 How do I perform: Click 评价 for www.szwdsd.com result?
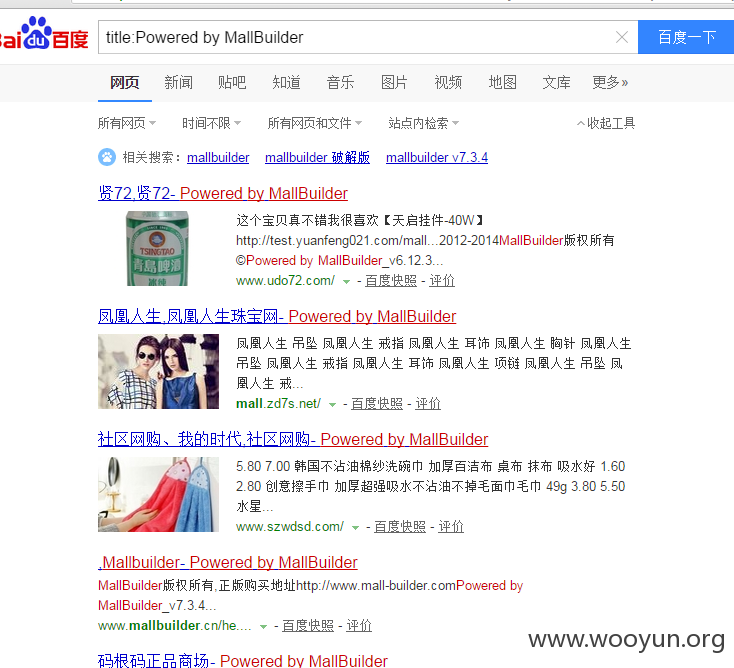(451, 527)
